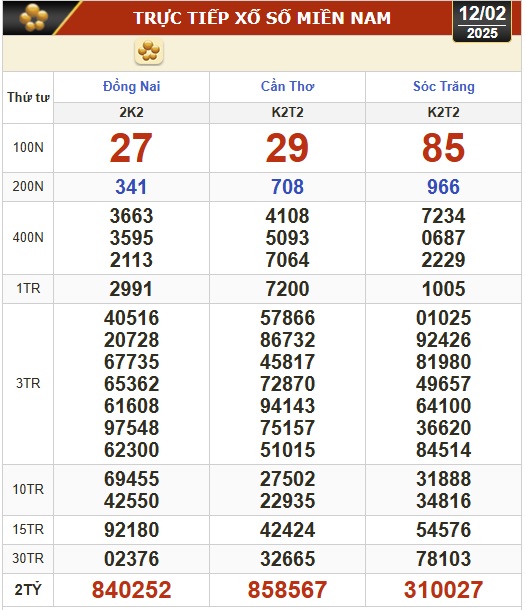Select ticket code K2T2 under Sóc Trăng
525x610 pixels.
pyautogui.click(x=444, y=112)
